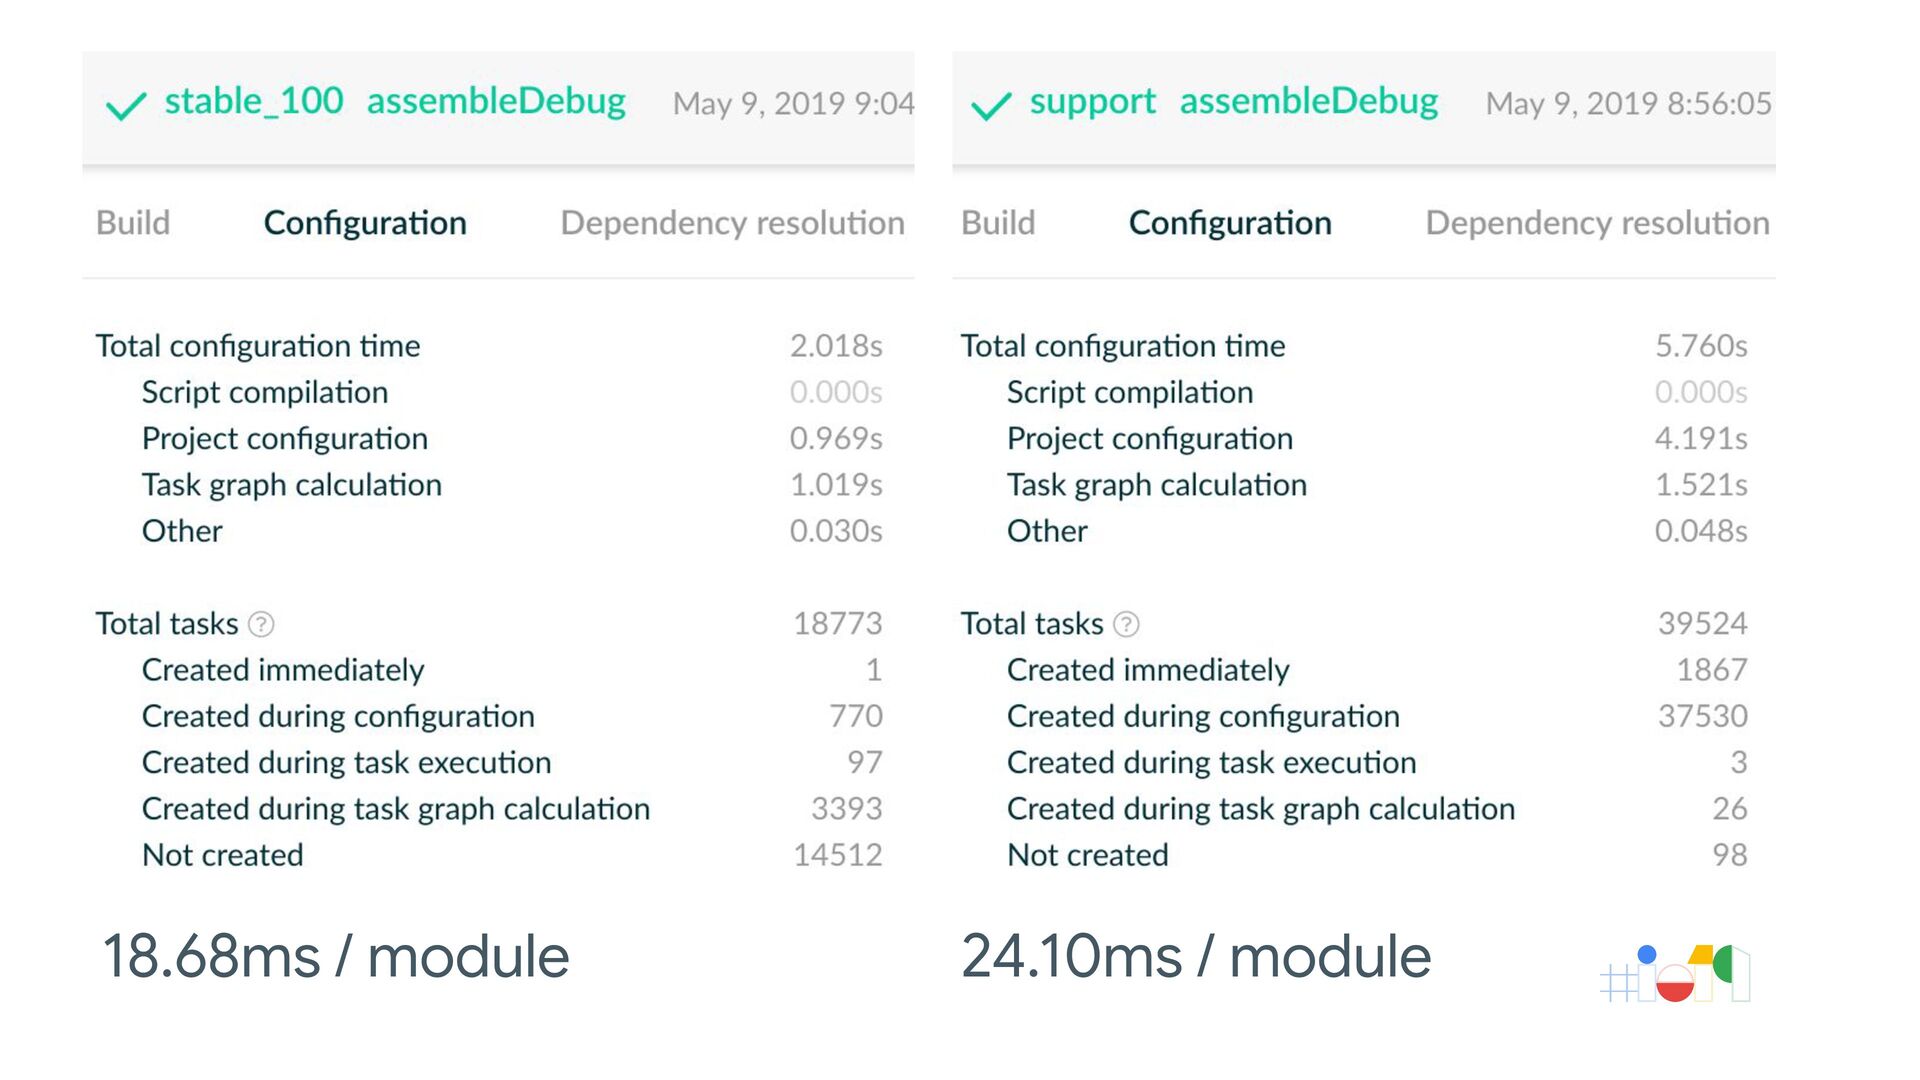Click the left panel's Not created value 14512
The image size is (1920, 1080).
coord(838,856)
